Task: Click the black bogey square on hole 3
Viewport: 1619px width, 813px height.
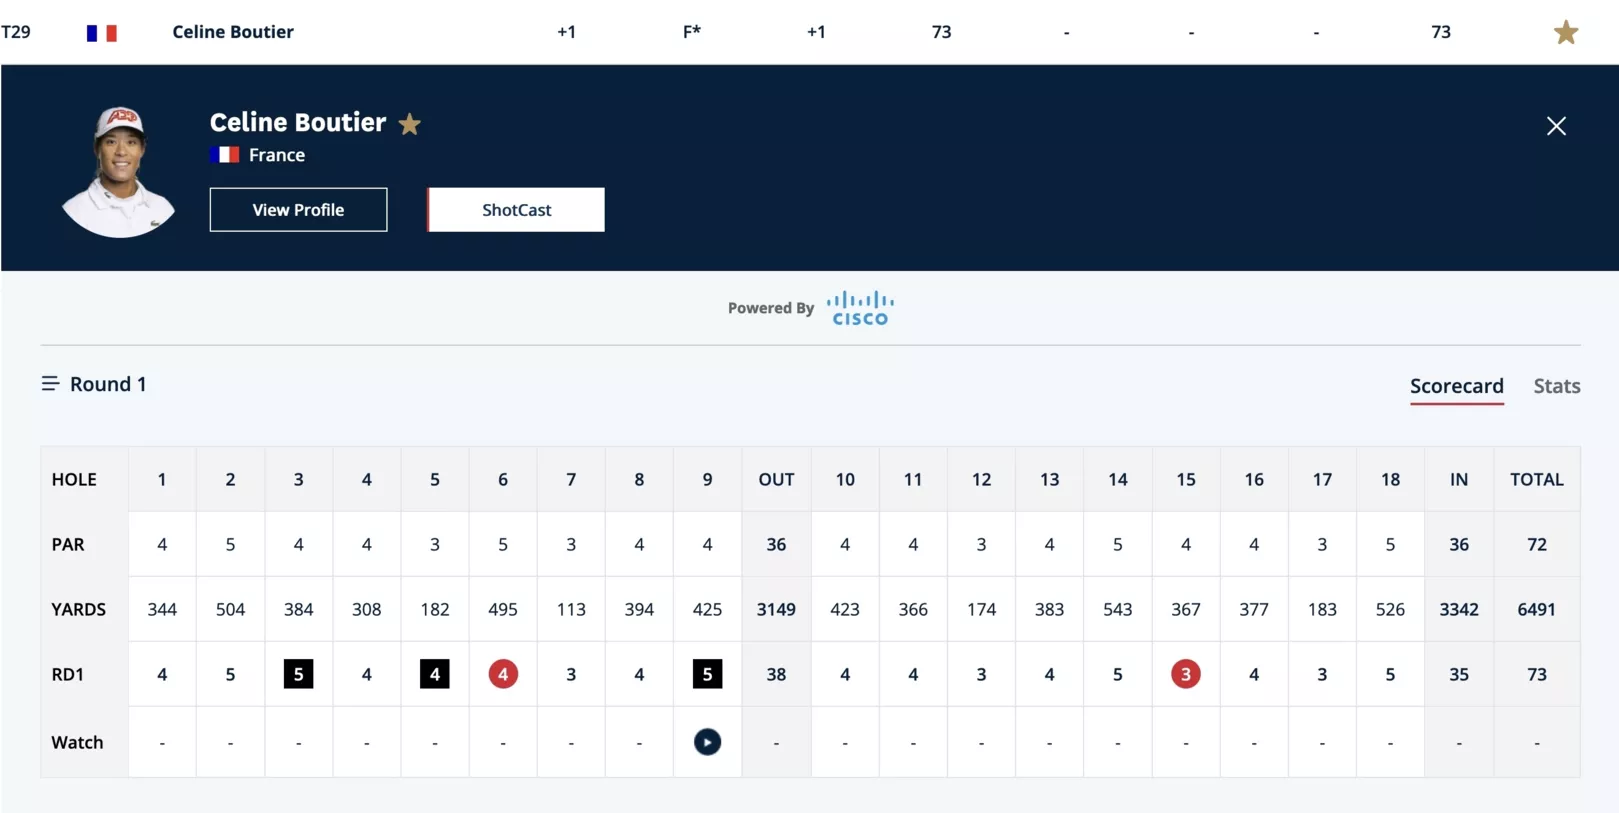Action: pos(298,674)
